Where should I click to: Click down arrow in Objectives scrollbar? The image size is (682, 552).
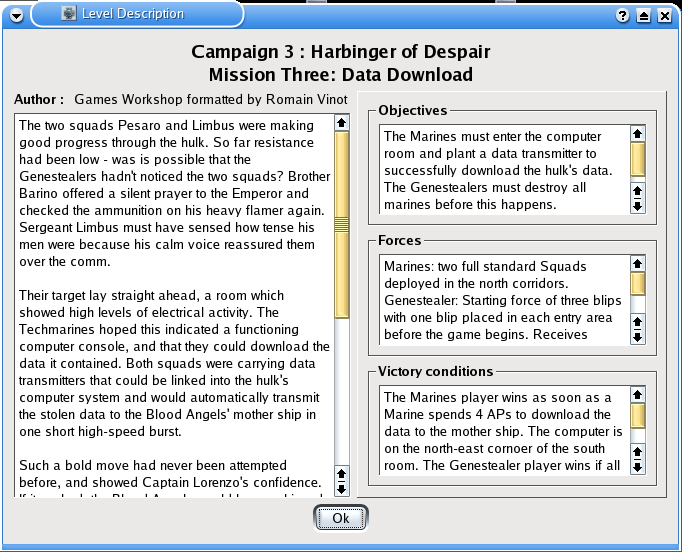638,205
